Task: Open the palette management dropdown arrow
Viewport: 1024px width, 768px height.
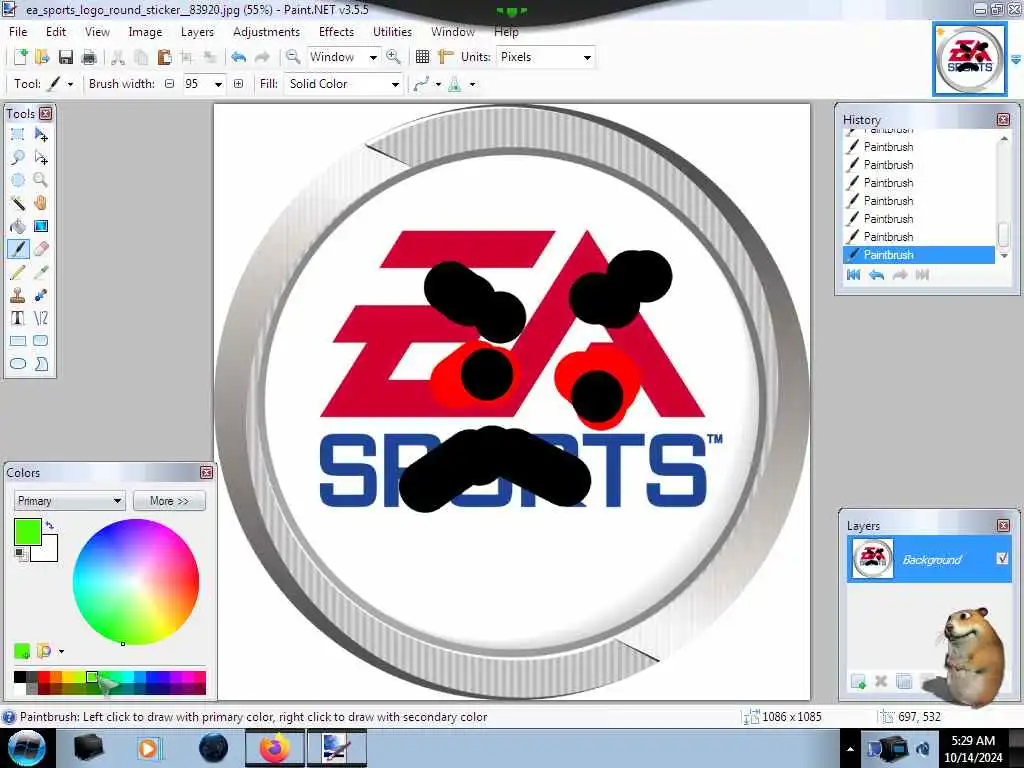Action: coord(61,651)
